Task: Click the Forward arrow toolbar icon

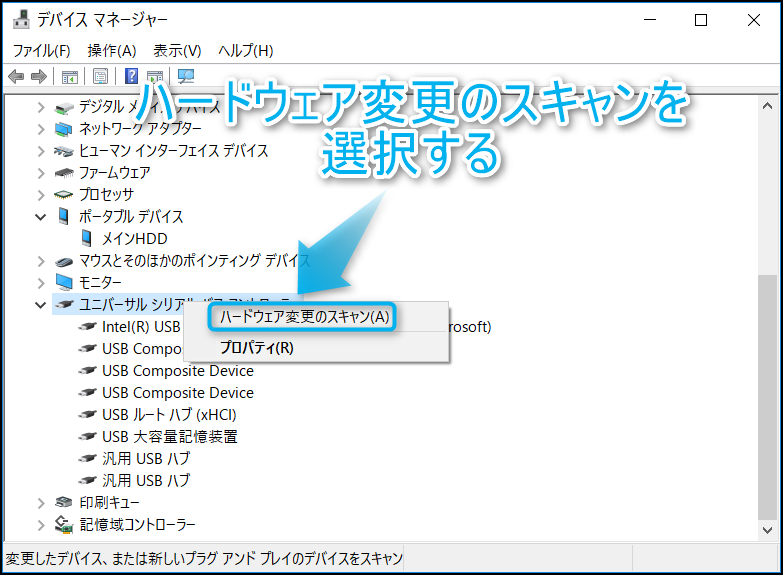Action: point(39,76)
